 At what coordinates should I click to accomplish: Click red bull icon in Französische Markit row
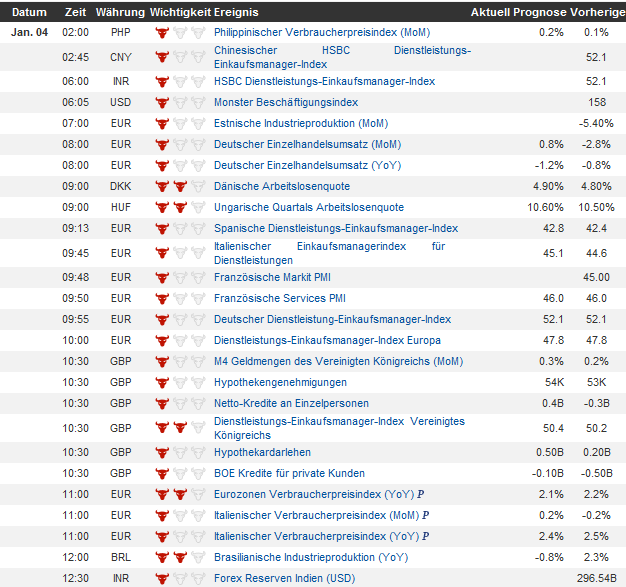(x=162, y=277)
